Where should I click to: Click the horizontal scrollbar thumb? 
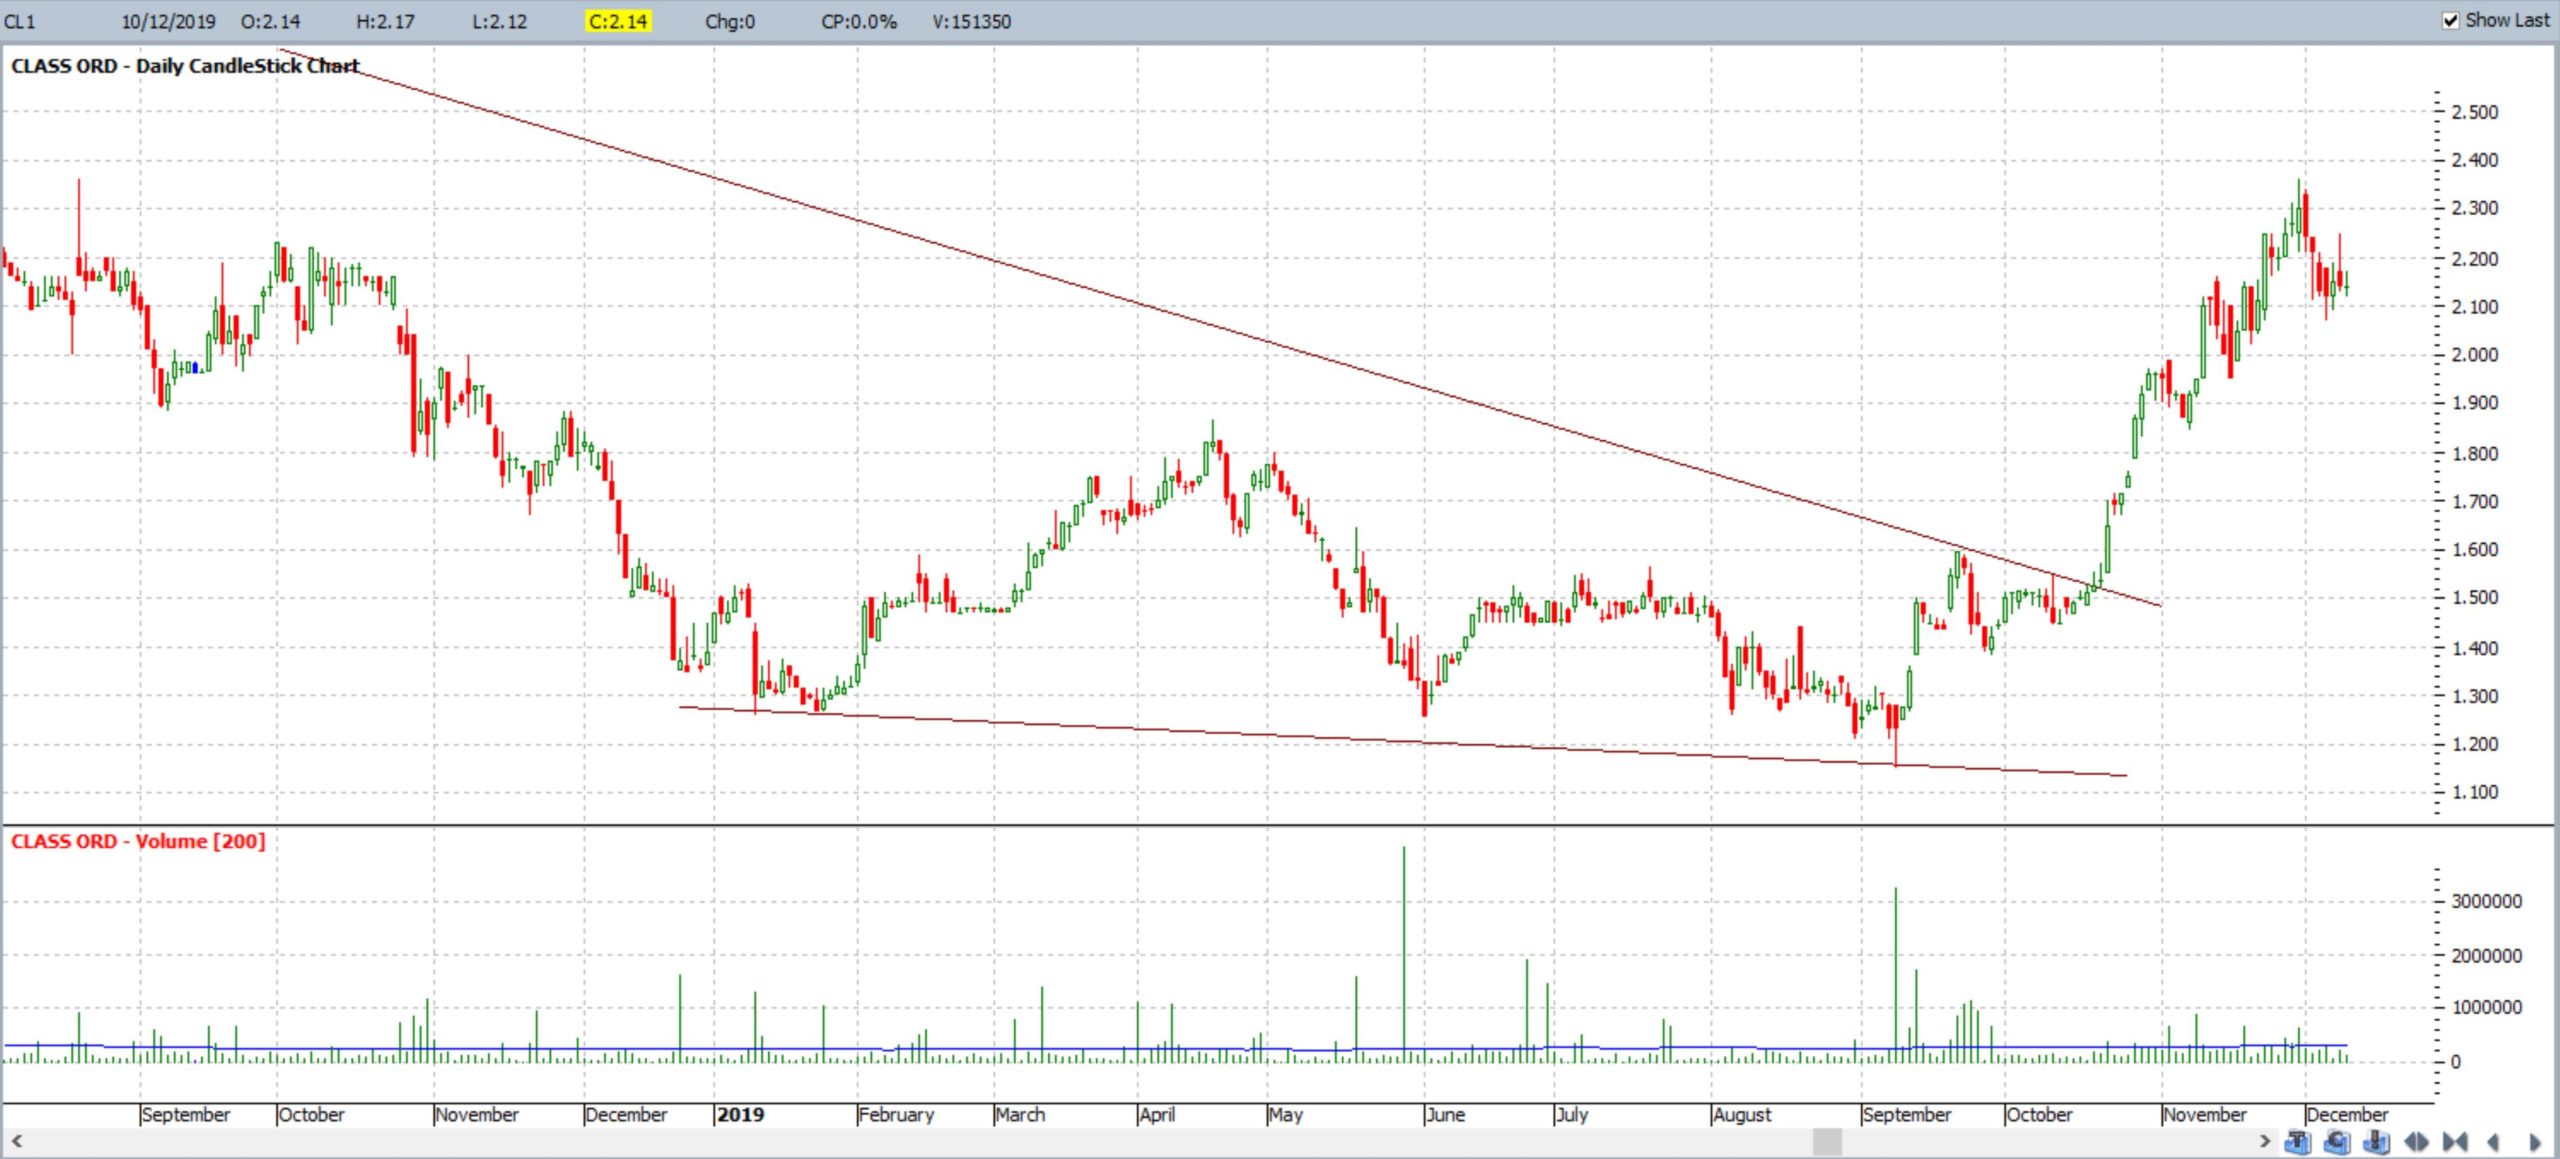(1827, 1141)
